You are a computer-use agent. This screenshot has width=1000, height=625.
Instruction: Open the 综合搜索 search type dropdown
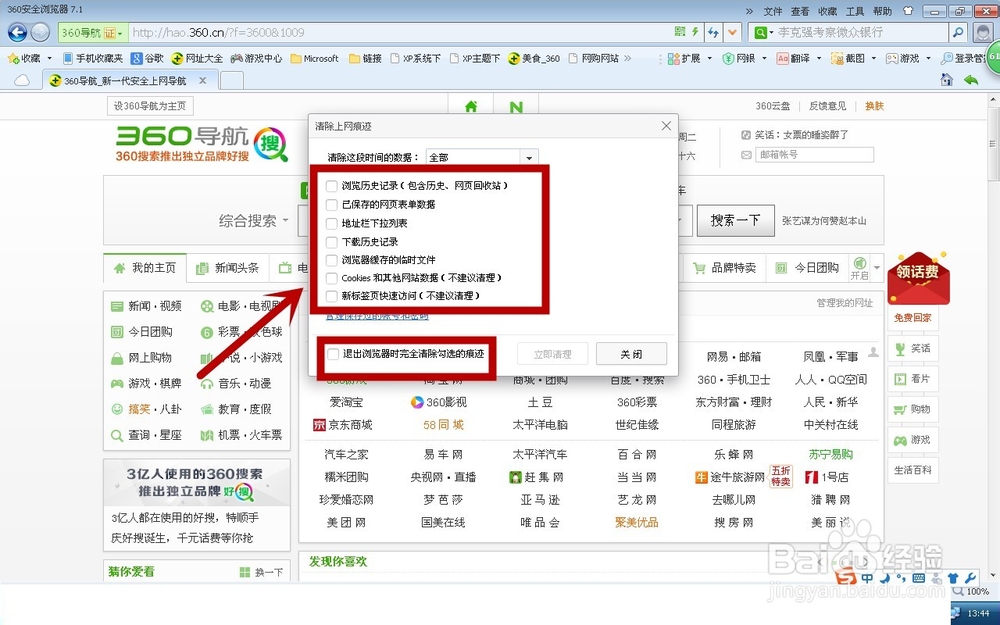[x=253, y=221]
